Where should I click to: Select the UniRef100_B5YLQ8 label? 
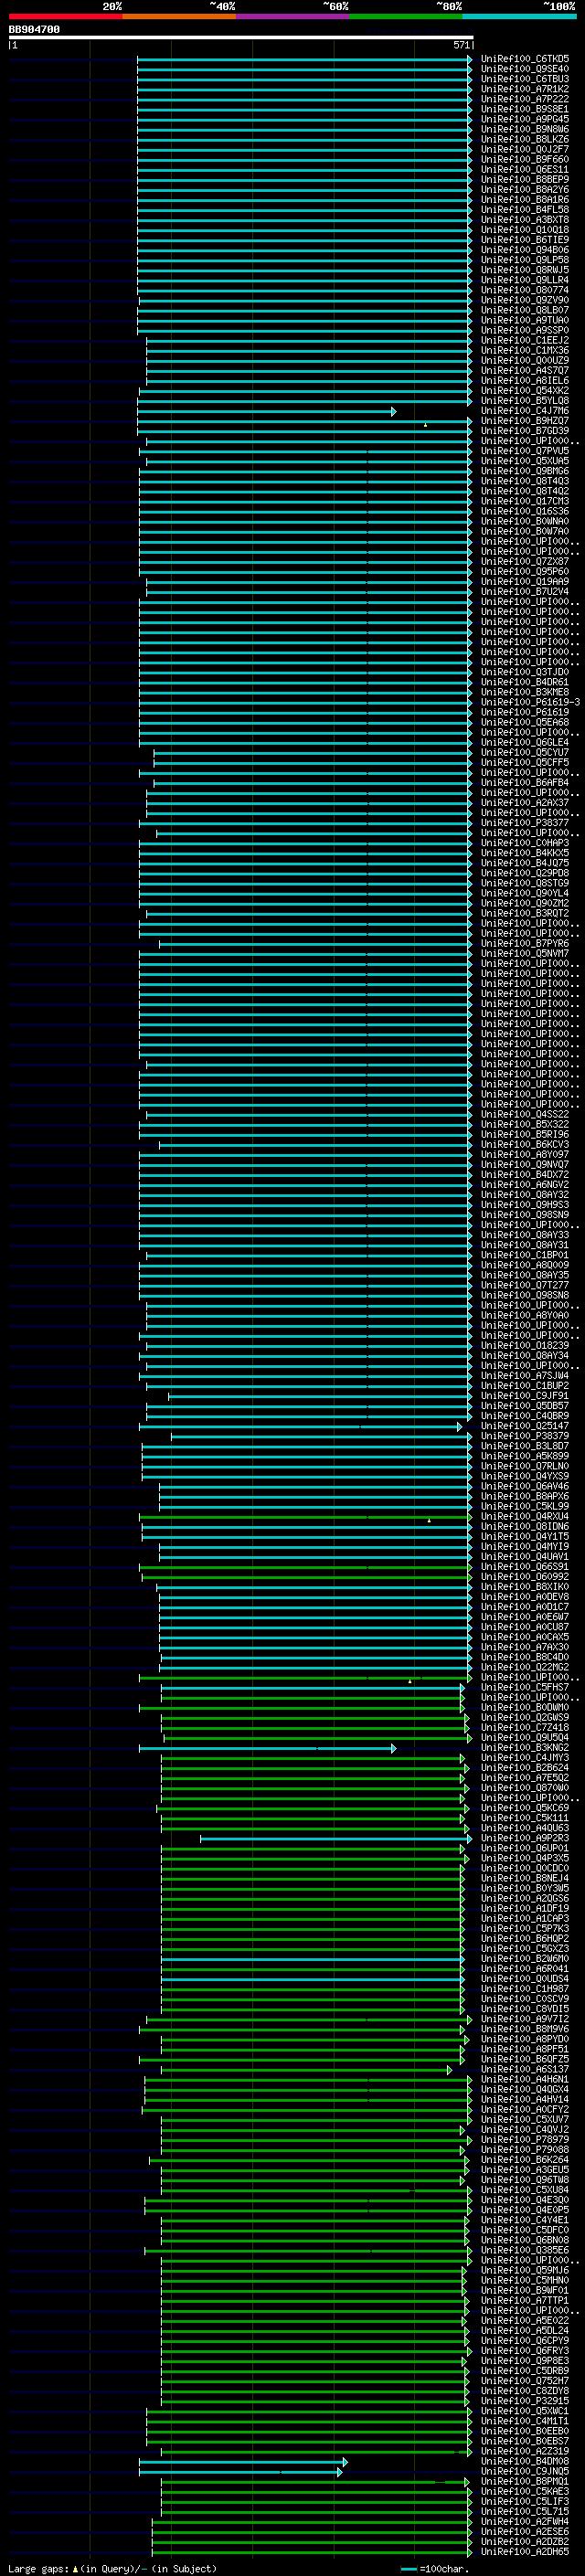(525, 401)
